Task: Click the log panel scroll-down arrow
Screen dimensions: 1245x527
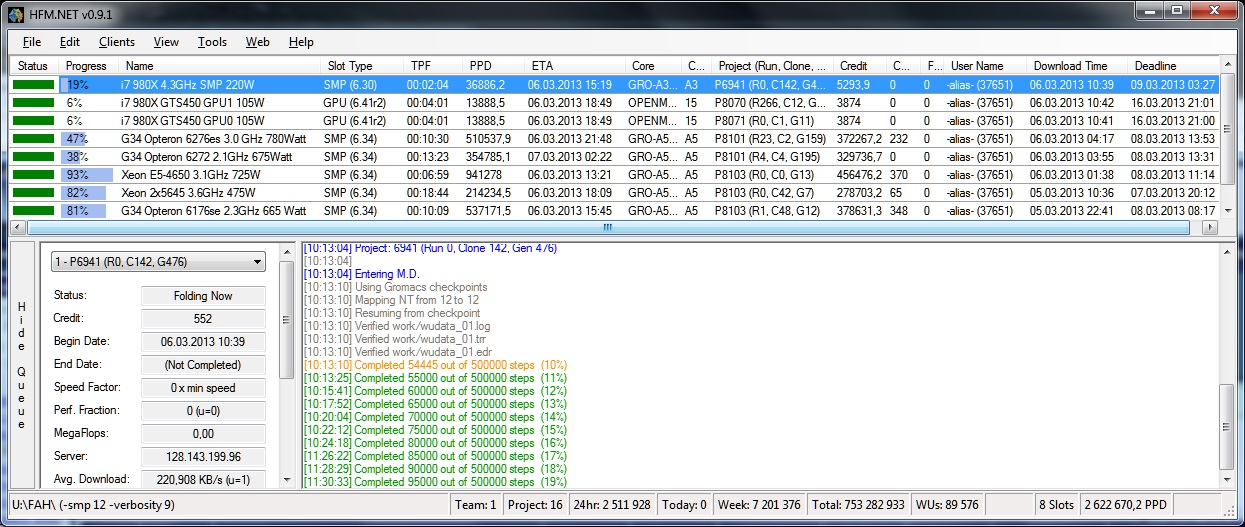Action: point(1226,482)
